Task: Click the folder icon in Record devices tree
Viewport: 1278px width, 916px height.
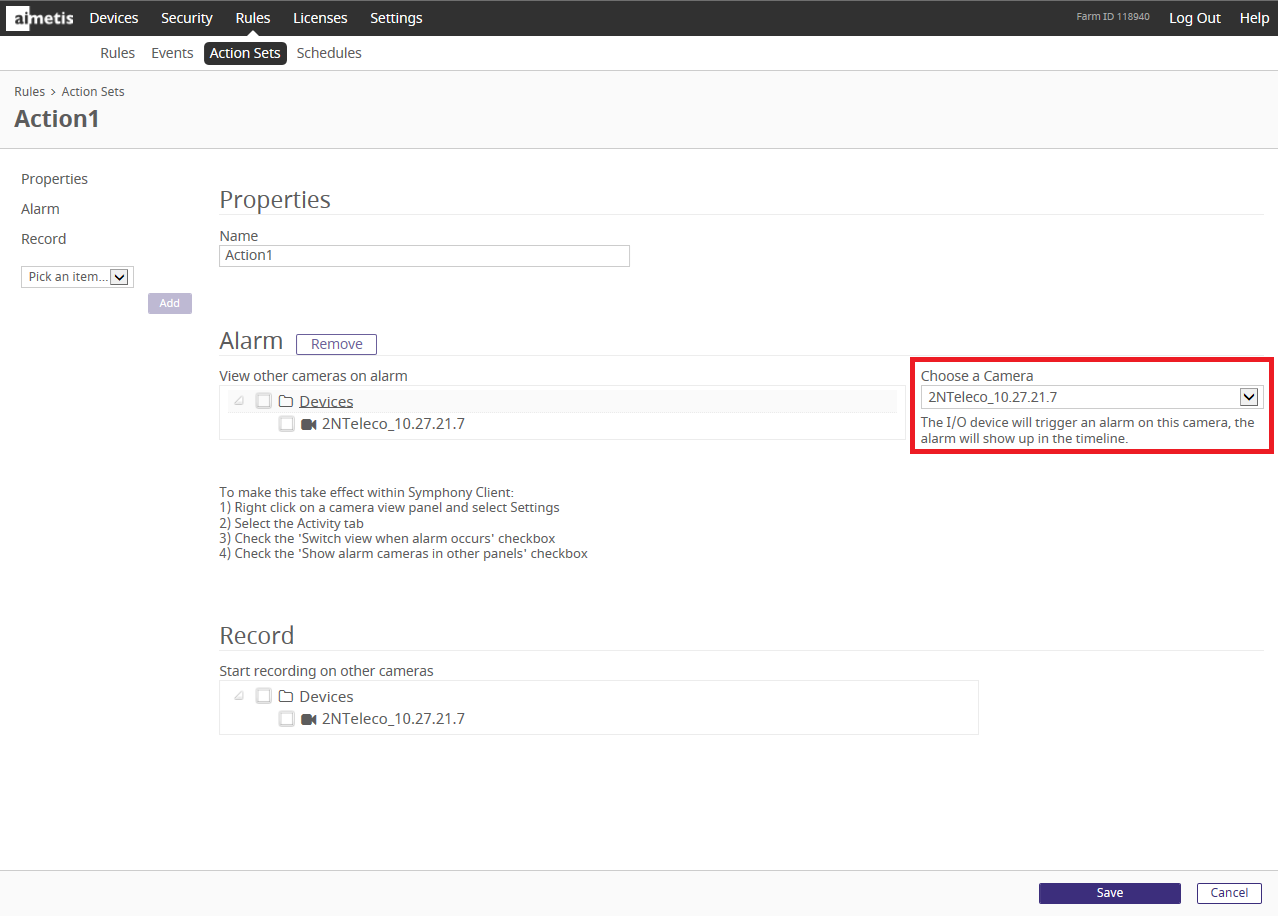Action: [x=286, y=697]
